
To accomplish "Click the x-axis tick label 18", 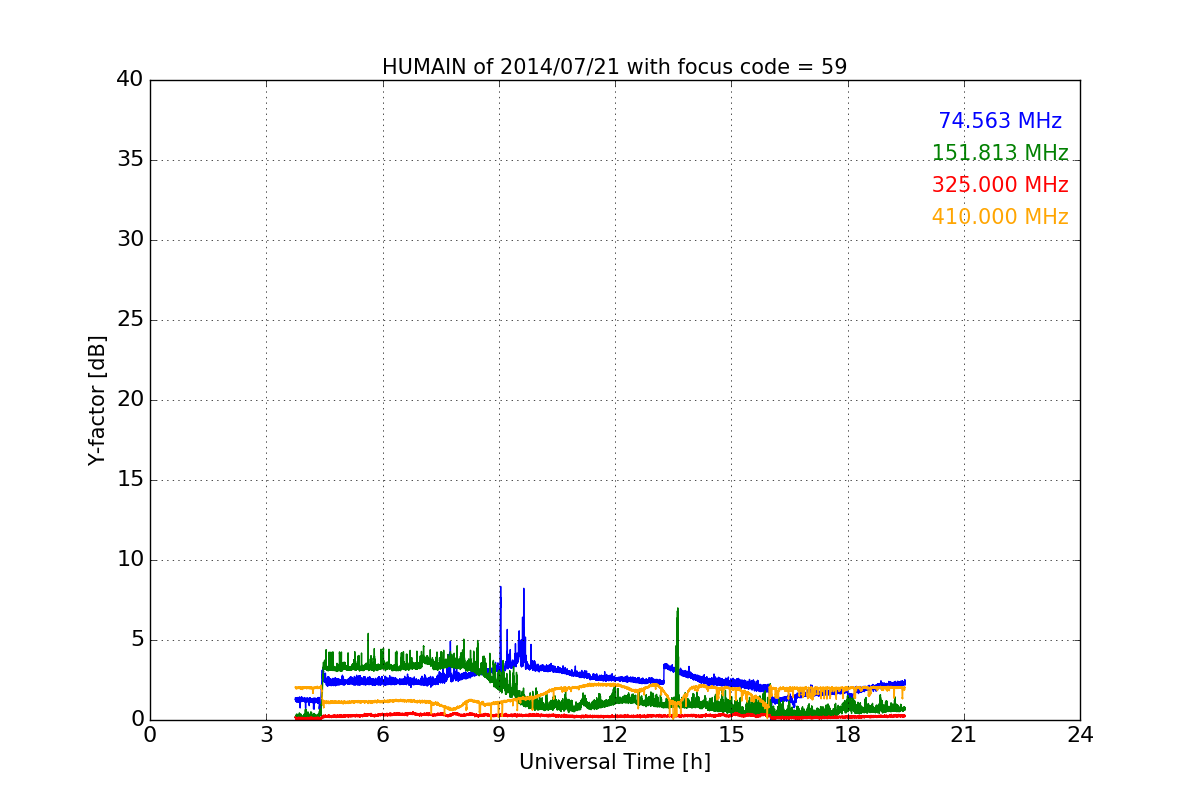I will 847,735.
